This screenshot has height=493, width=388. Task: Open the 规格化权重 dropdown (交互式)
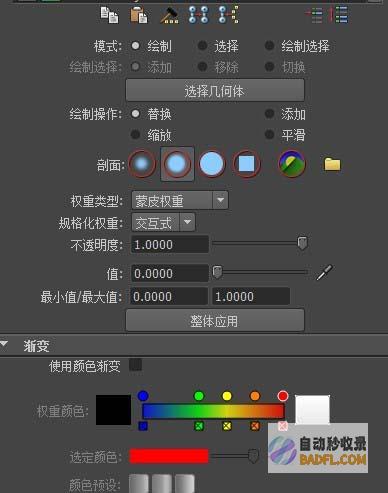[x=164, y=222]
